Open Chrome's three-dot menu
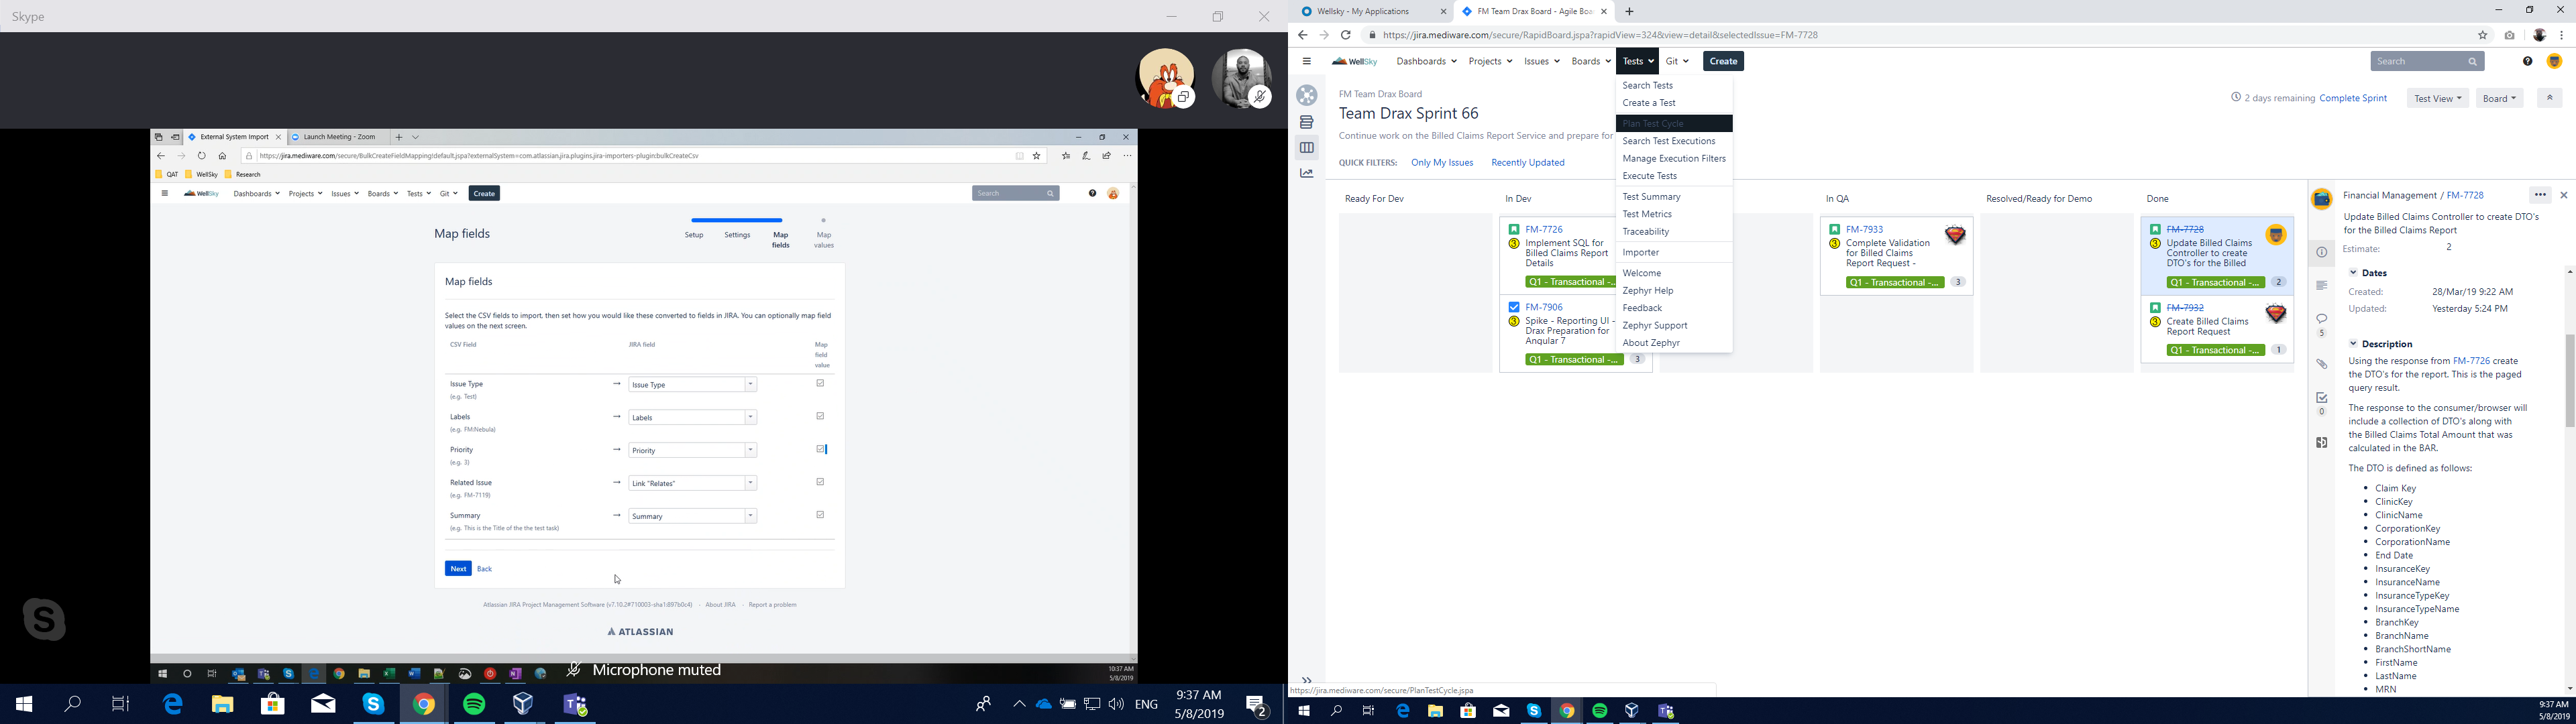Image resolution: width=2576 pixels, height=724 pixels. click(x=2562, y=35)
